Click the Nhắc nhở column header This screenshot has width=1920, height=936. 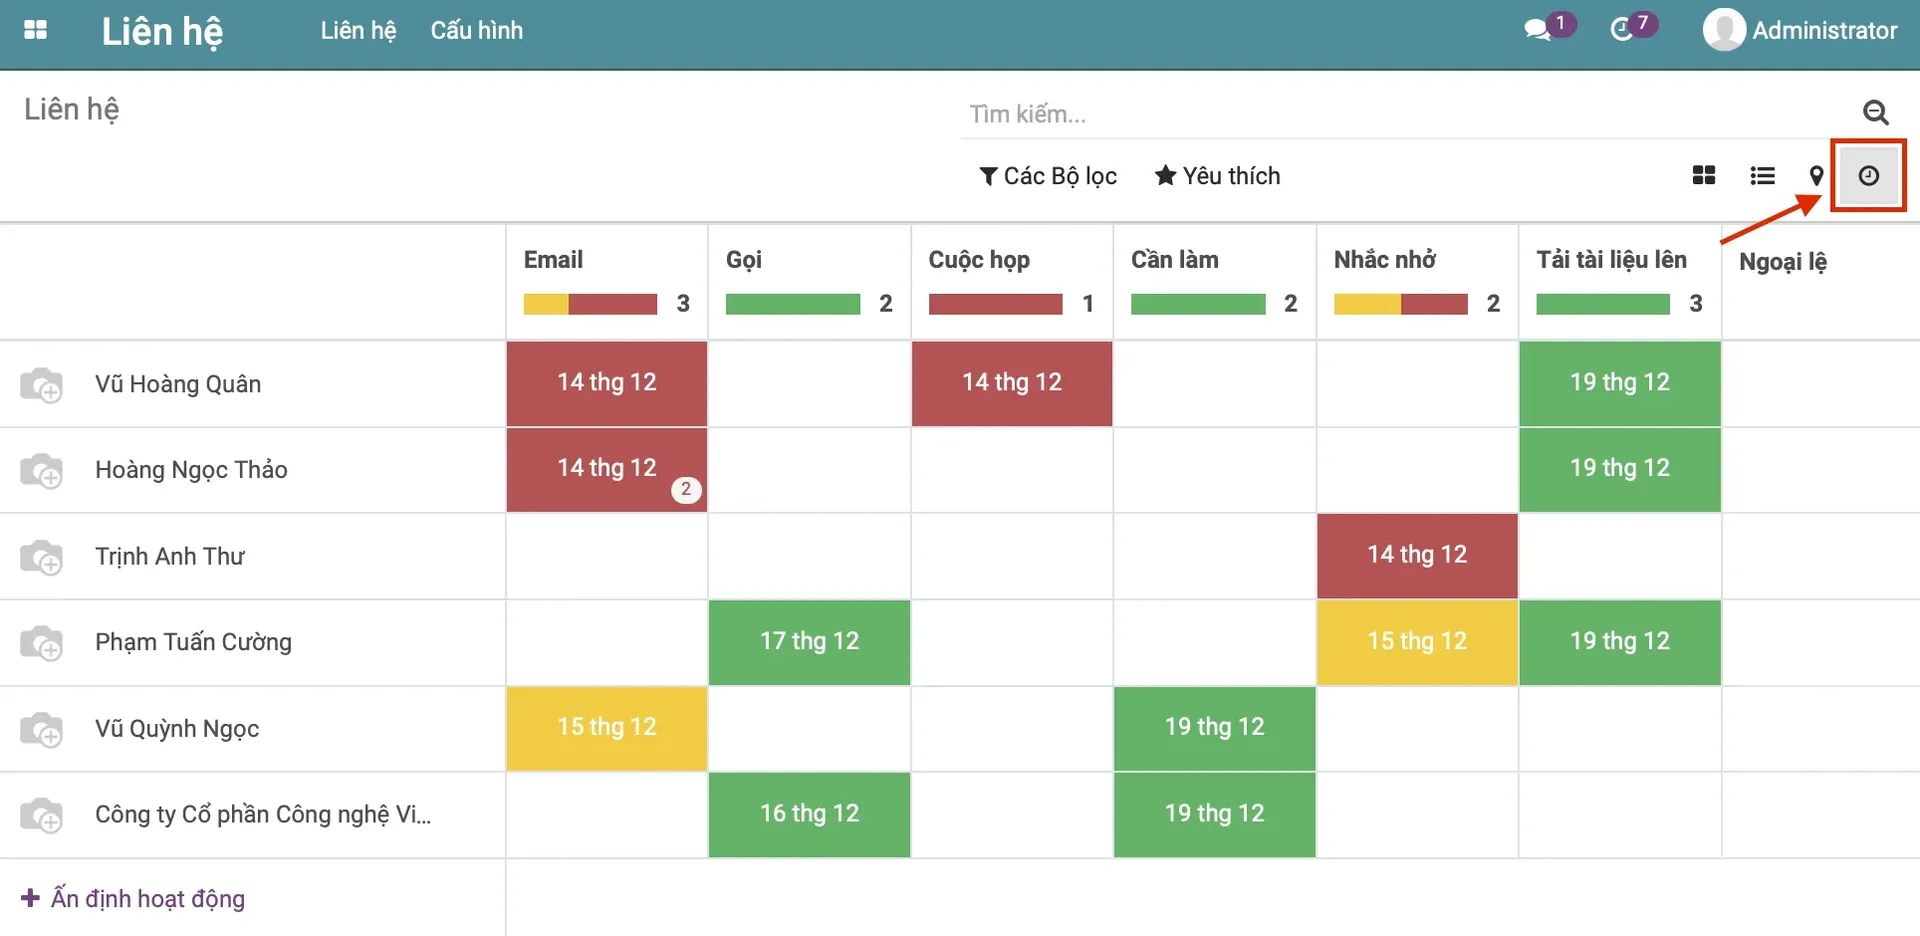coord(1384,260)
